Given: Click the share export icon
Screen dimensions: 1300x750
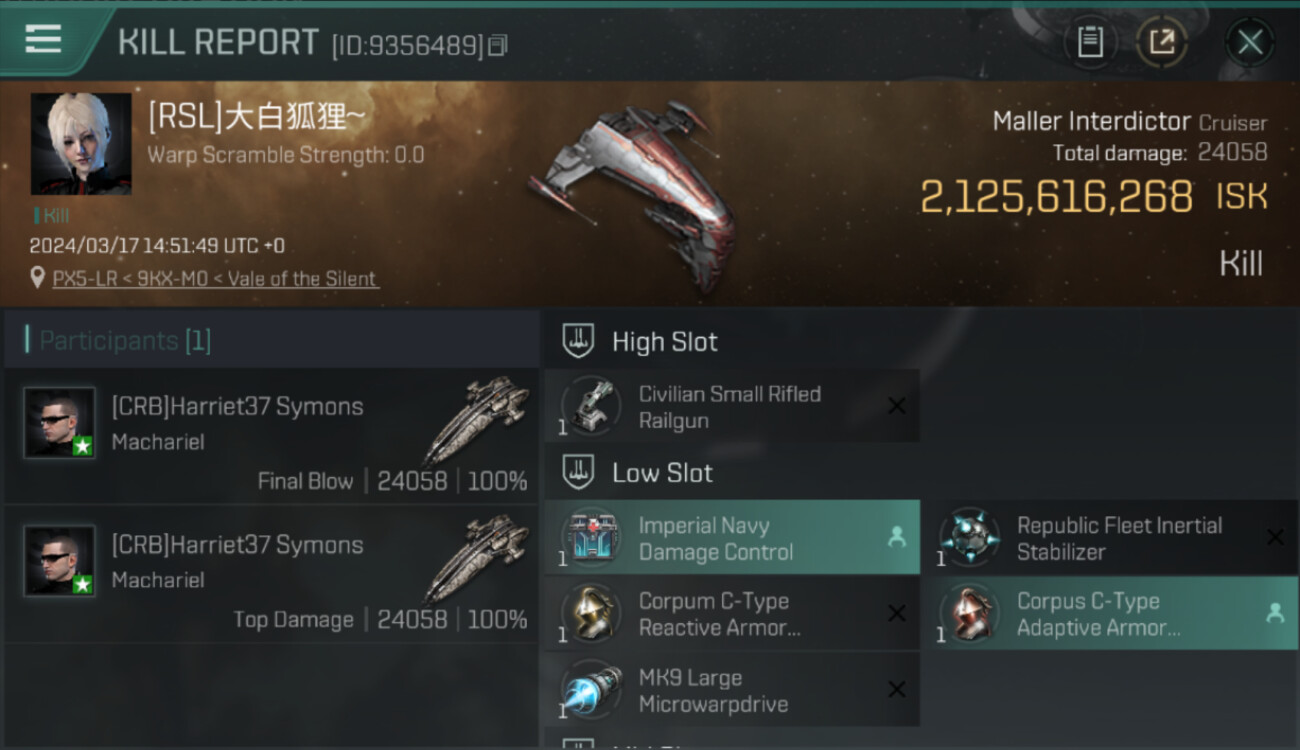Looking at the screenshot, I should tap(1161, 42).
